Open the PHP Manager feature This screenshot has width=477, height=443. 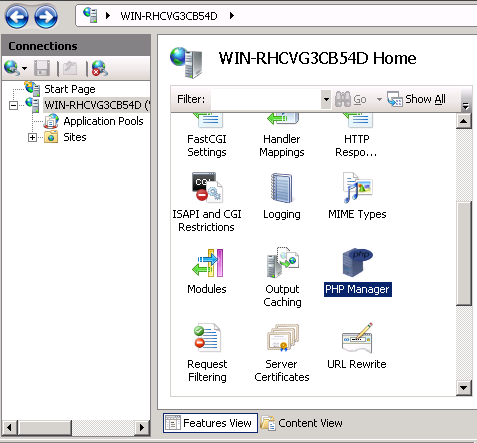pyautogui.click(x=357, y=272)
